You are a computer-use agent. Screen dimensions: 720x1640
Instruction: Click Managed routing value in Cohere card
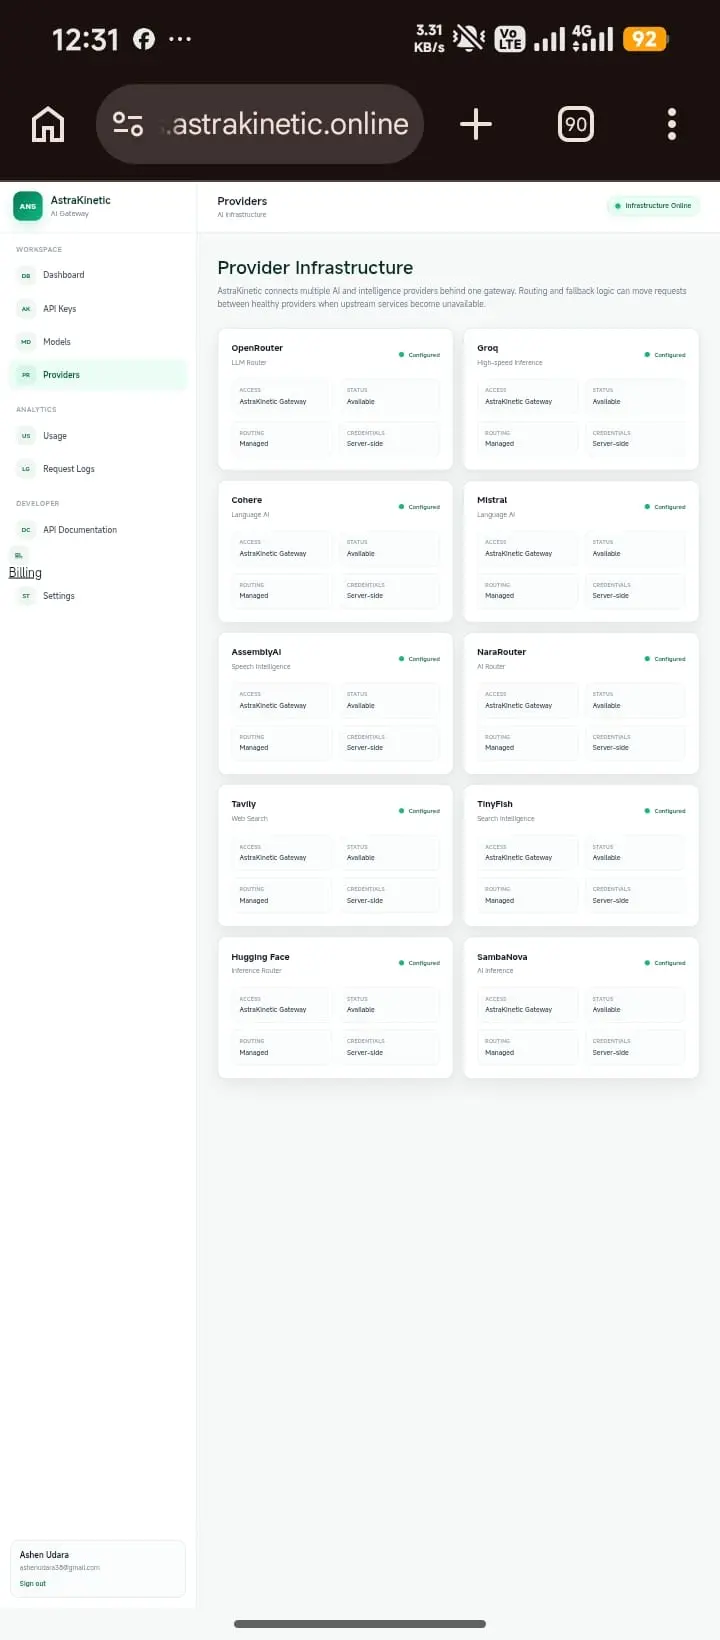[x=254, y=596]
